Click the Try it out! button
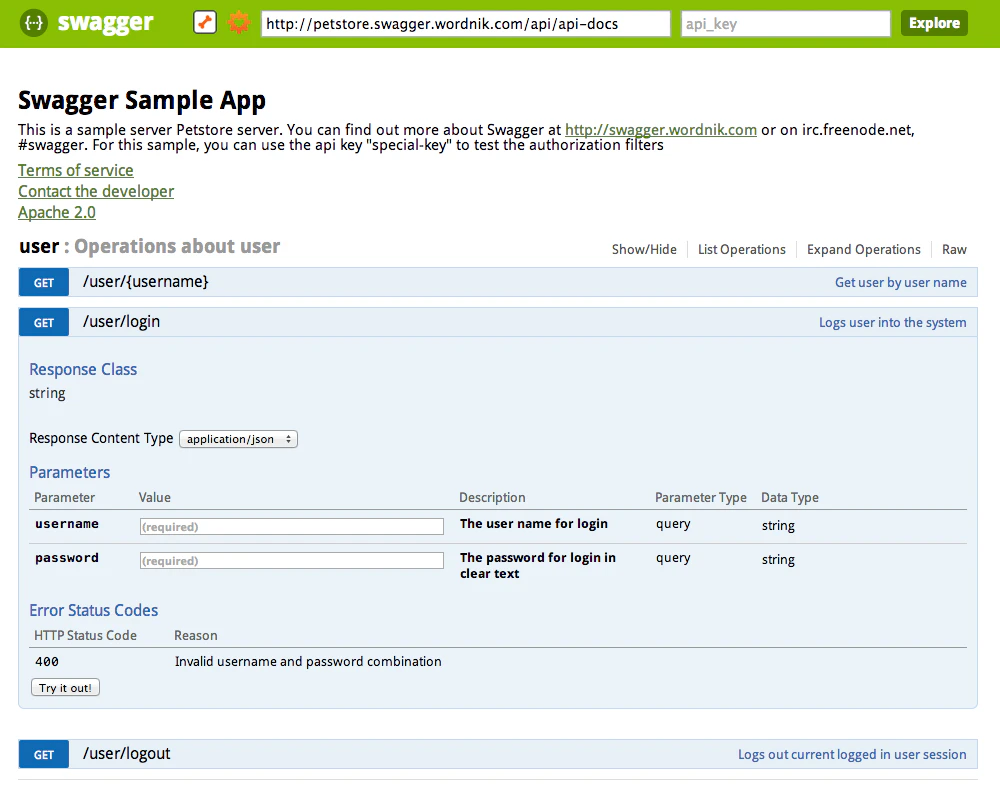1000x789 pixels. click(65, 688)
